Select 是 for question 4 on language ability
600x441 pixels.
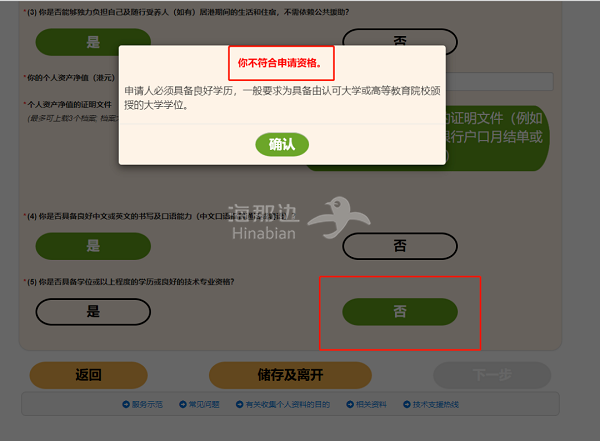93,246
